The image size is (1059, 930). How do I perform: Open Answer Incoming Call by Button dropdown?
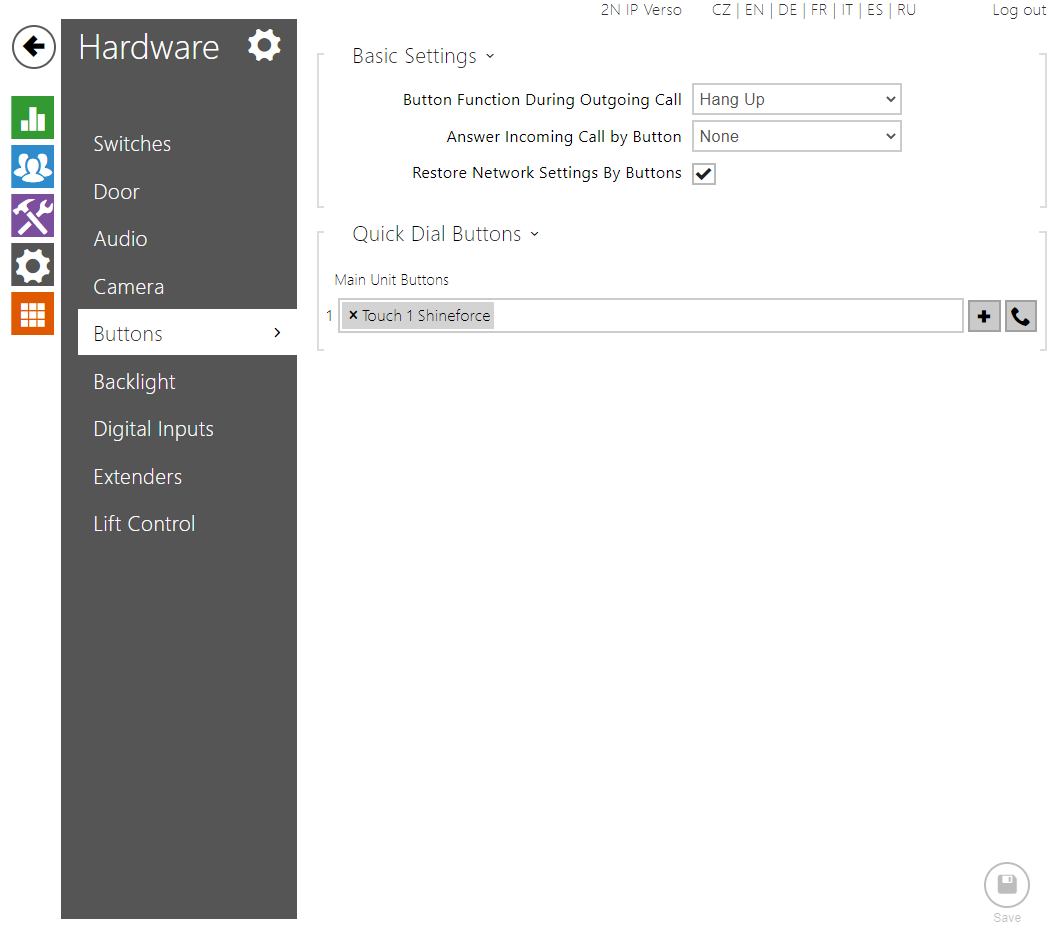[796, 137]
